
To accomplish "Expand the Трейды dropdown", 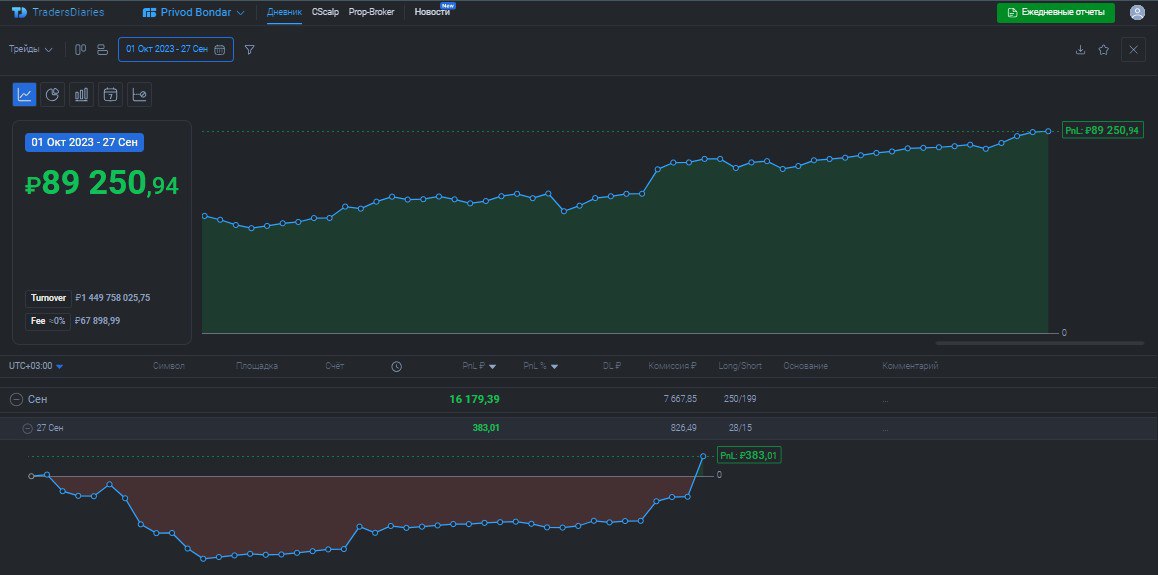I will 30,49.
